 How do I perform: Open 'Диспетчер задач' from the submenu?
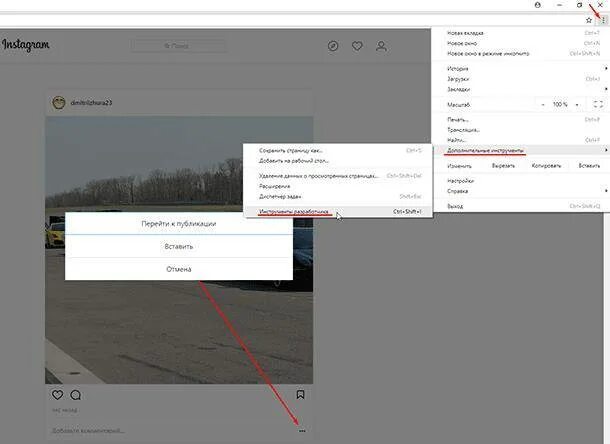(x=338, y=196)
